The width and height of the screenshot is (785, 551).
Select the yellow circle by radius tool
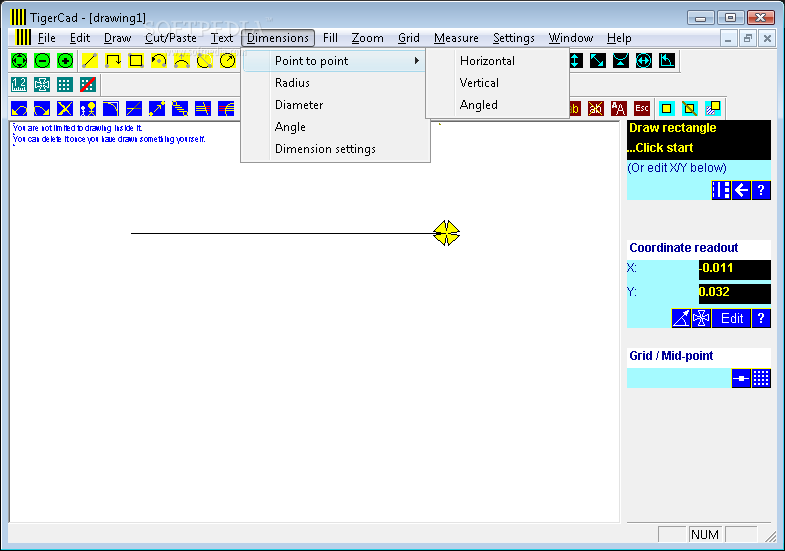tap(228, 61)
